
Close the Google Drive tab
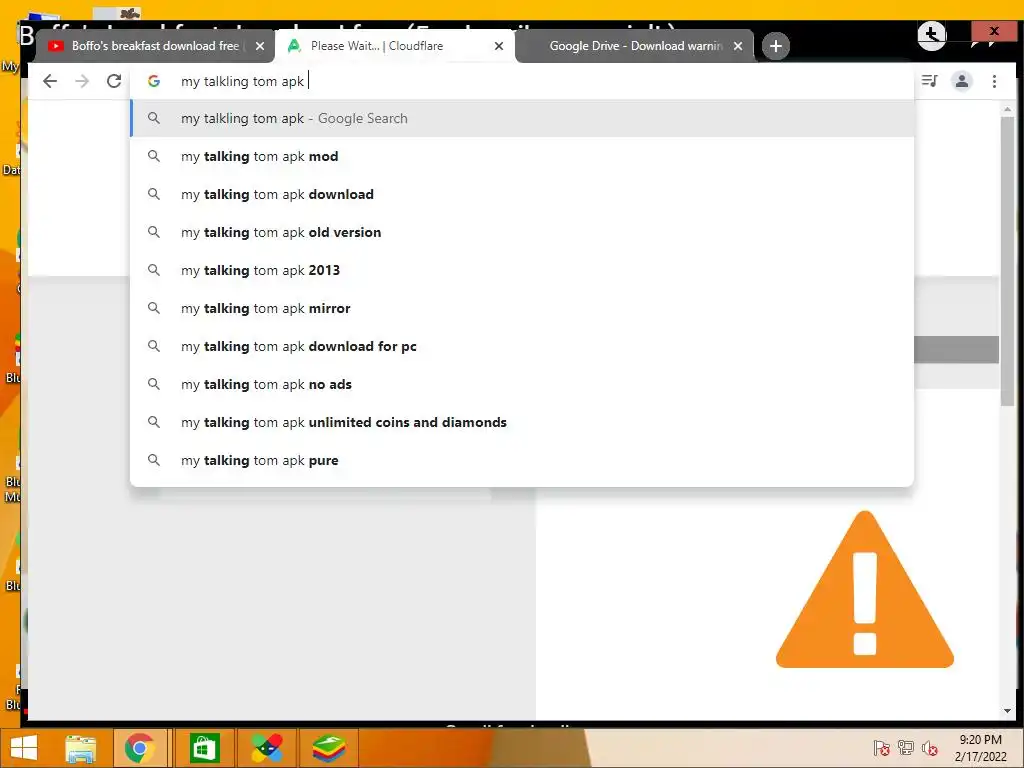point(738,46)
